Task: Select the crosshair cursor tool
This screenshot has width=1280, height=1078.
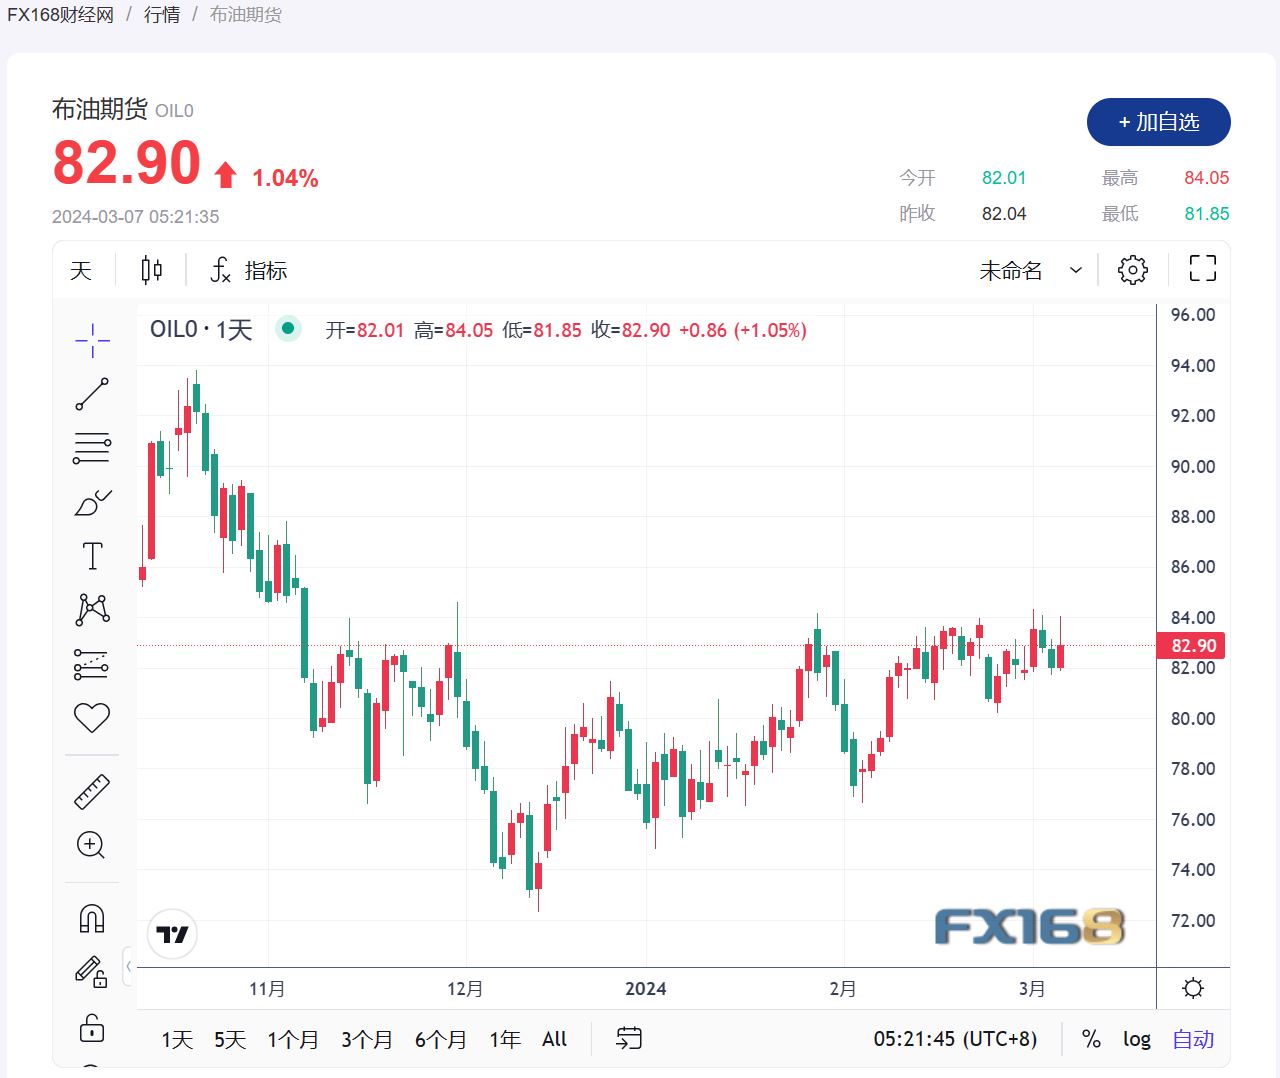Action: click(92, 340)
